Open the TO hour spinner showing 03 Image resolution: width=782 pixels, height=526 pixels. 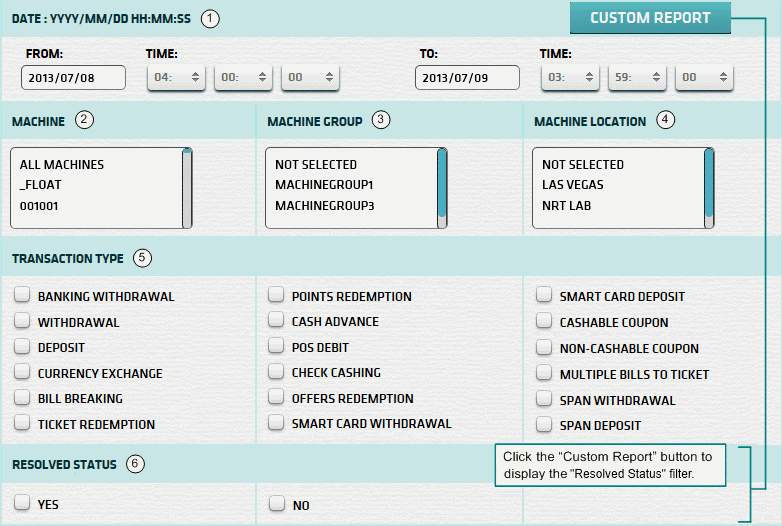coord(570,78)
